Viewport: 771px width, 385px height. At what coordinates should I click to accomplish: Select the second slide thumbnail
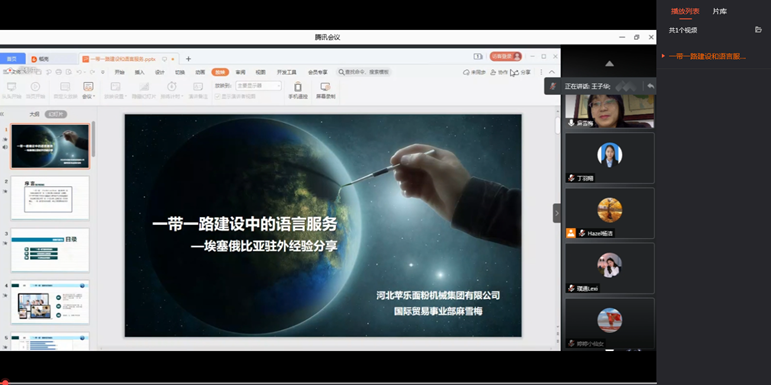coord(50,198)
